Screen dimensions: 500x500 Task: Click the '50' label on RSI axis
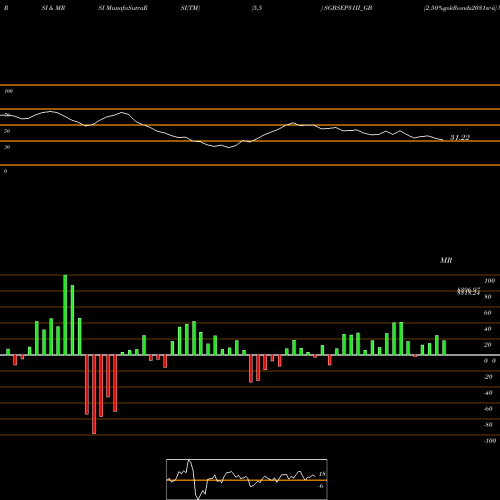pyautogui.click(x=7, y=131)
